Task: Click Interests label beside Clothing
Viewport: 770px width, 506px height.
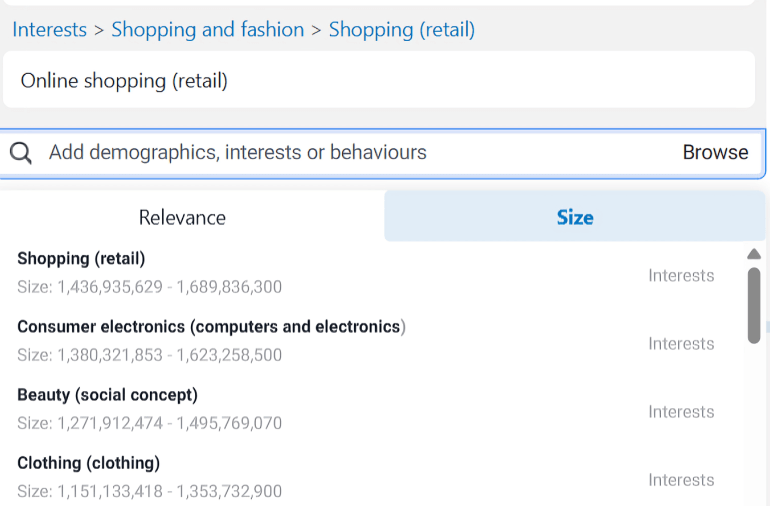Action: click(x=681, y=480)
